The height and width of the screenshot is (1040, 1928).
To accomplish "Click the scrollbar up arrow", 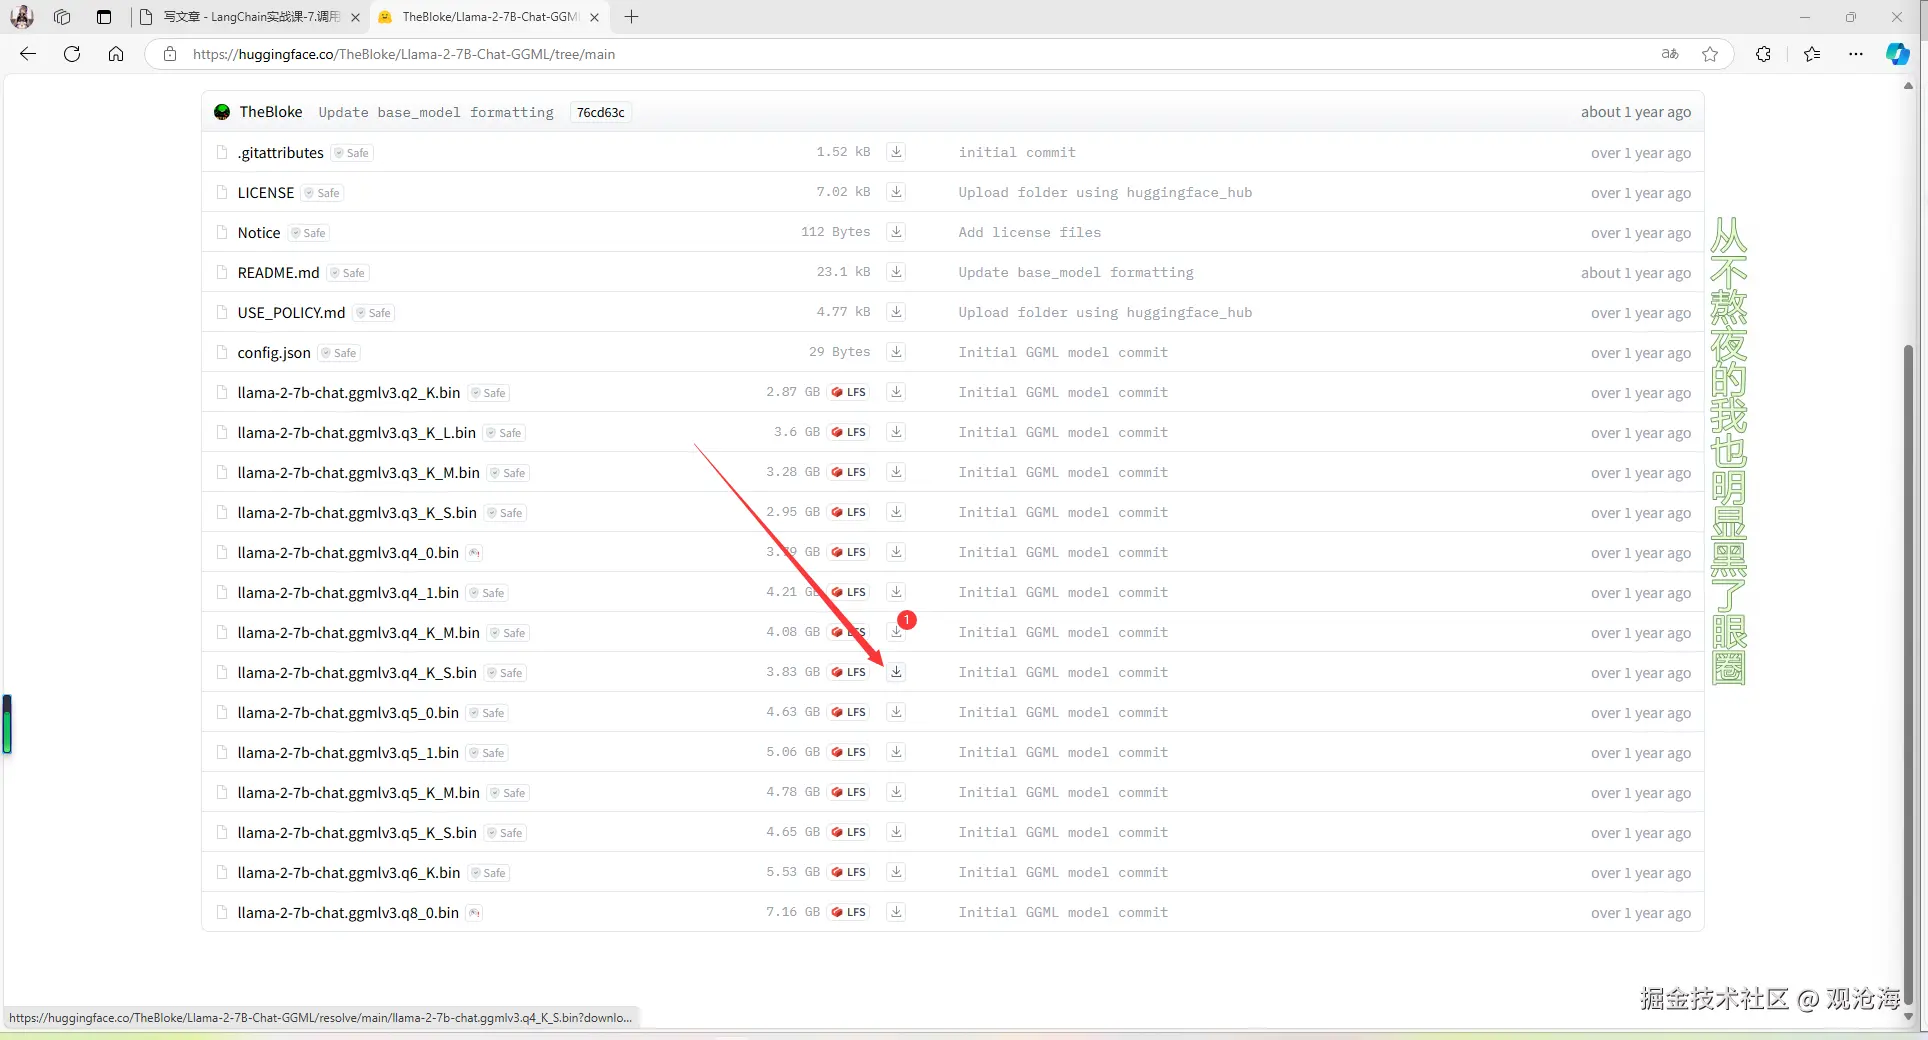I will click(x=1908, y=86).
